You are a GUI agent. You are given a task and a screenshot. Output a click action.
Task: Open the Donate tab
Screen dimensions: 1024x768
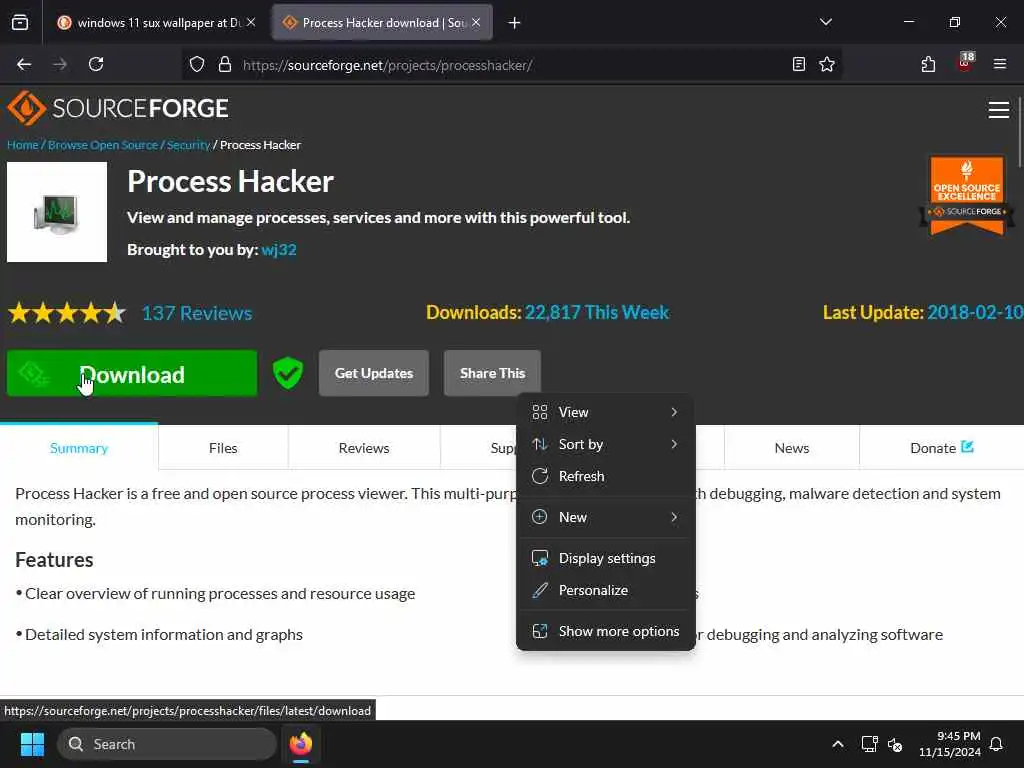point(941,448)
